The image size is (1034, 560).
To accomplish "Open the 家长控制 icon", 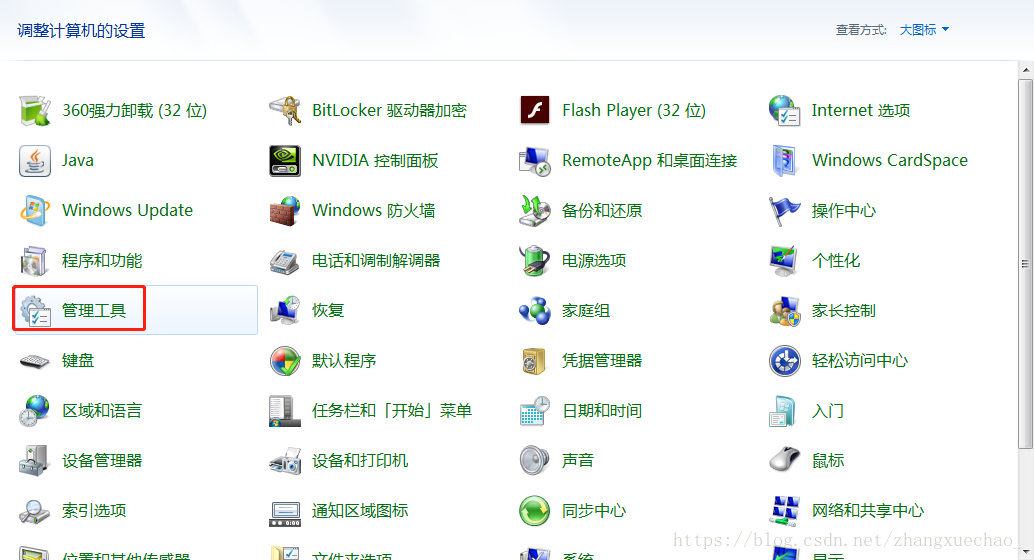I will [x=785, y=311].
